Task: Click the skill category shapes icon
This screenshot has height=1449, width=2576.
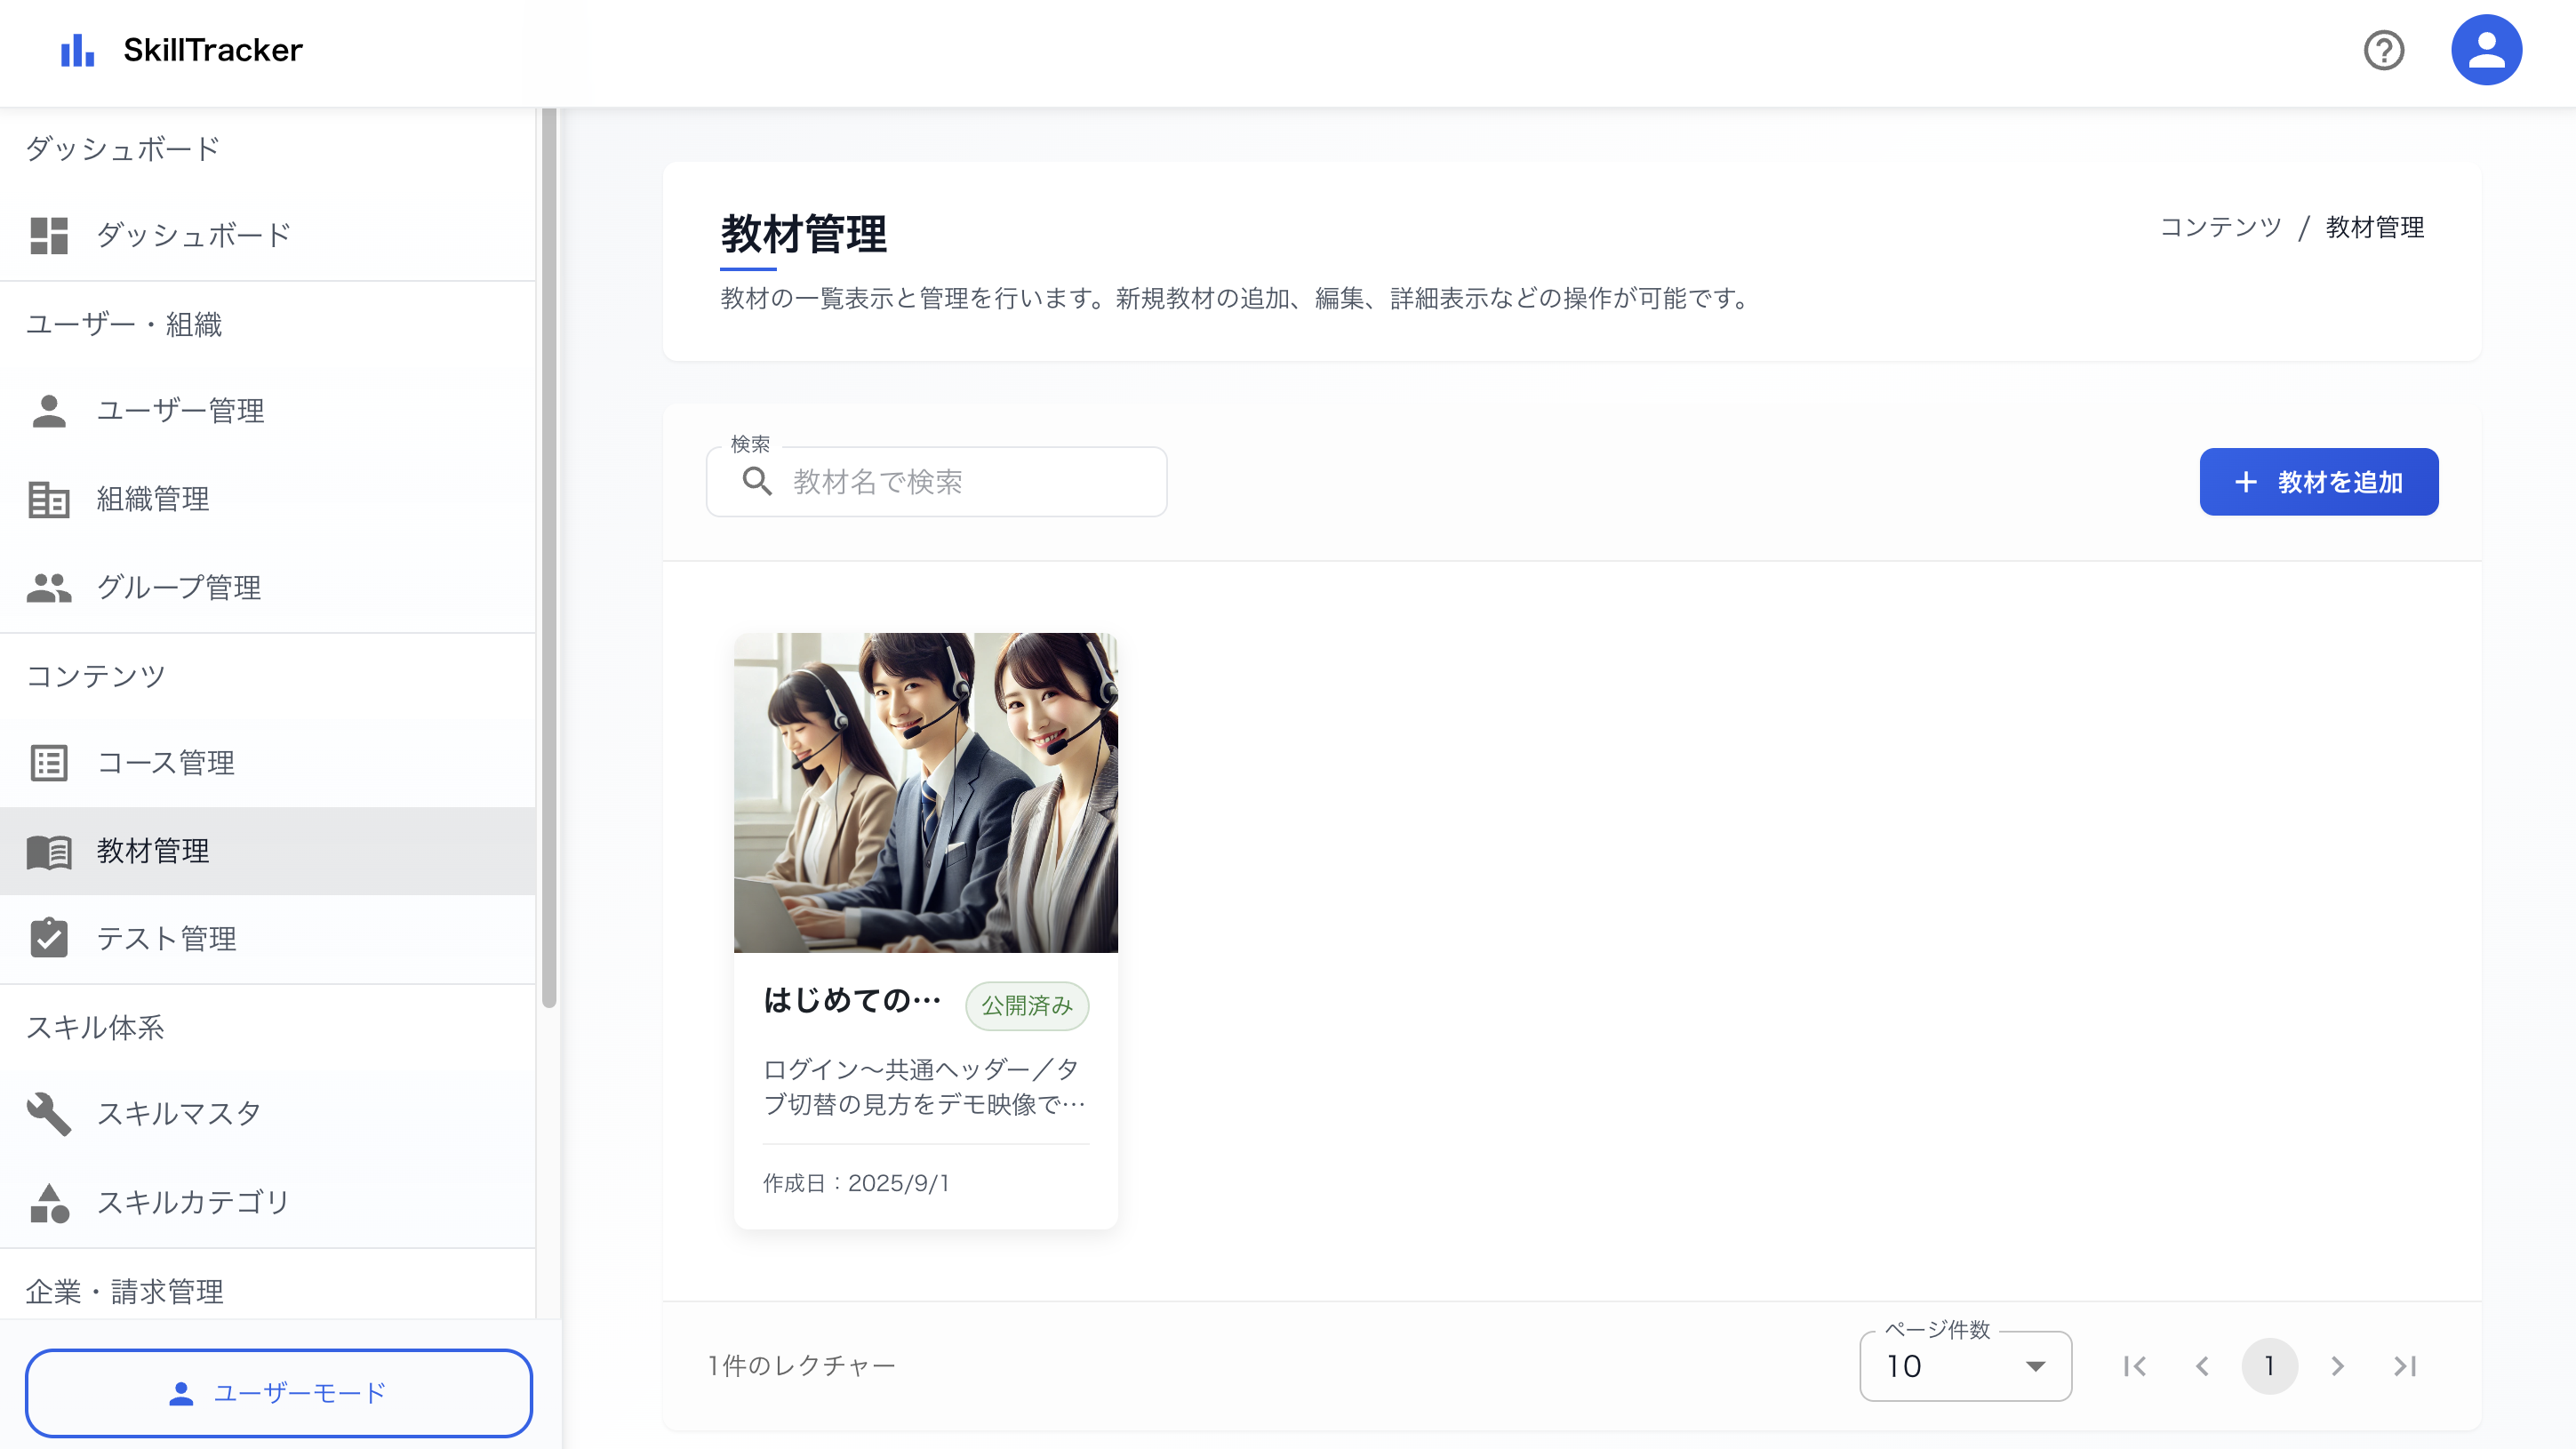Action: click(x=48, y=1202)
